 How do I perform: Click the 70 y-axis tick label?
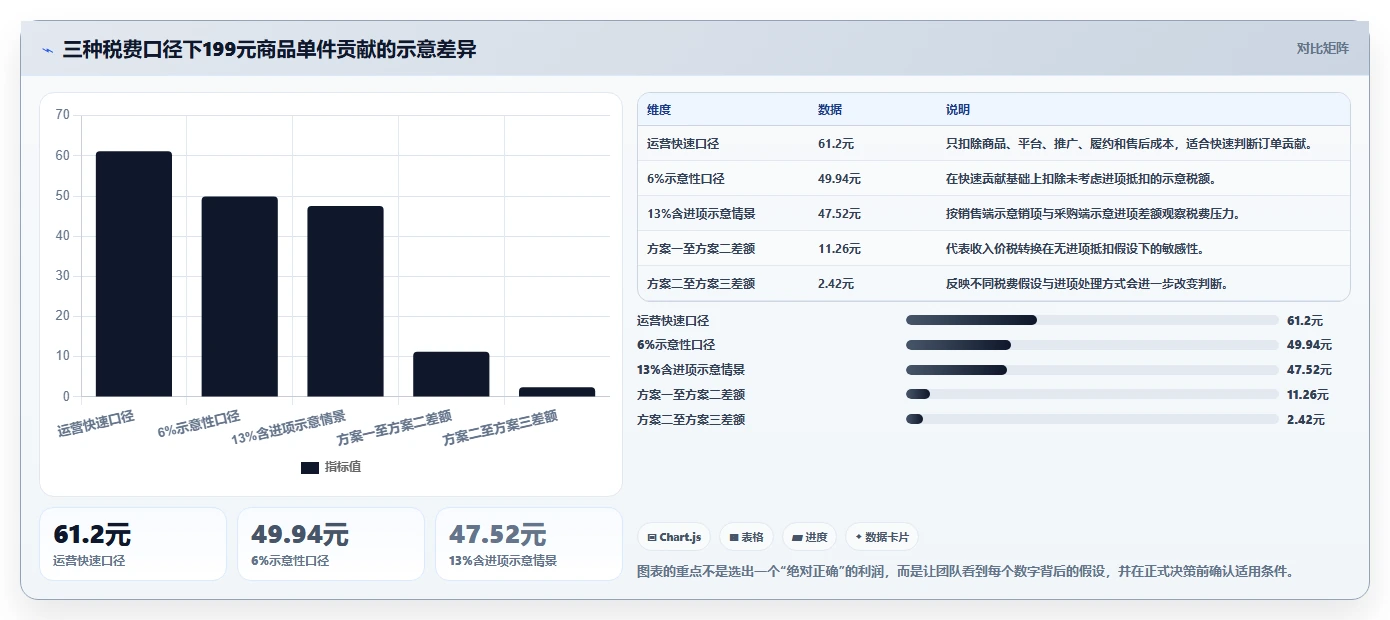click(63, 115)
